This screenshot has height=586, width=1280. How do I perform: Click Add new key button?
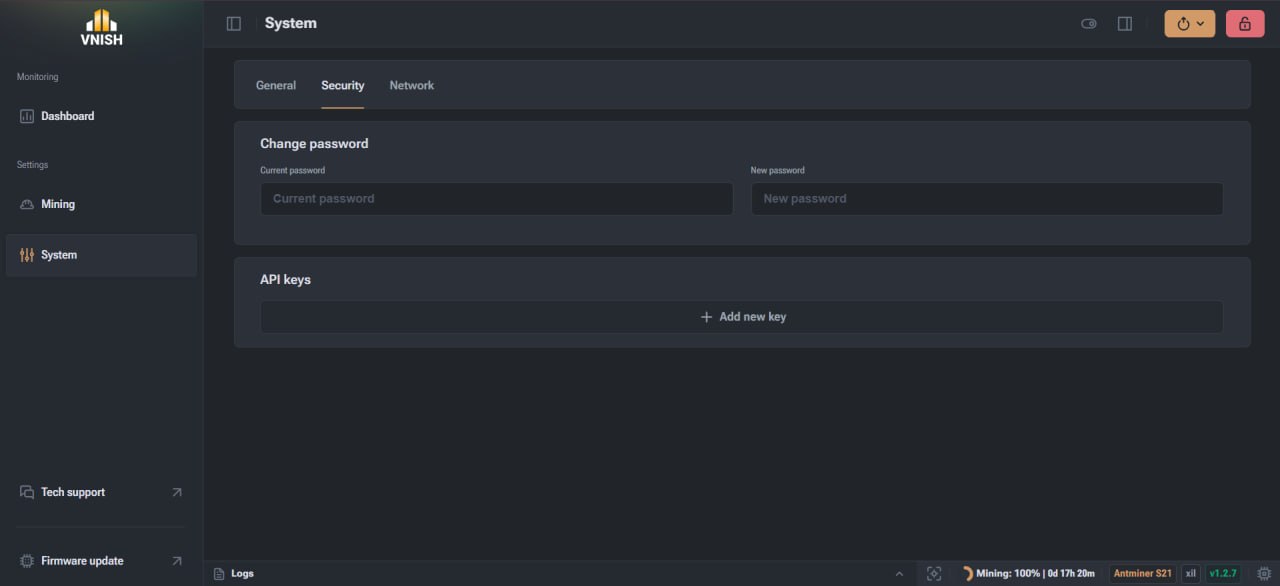tap(742, 317)
